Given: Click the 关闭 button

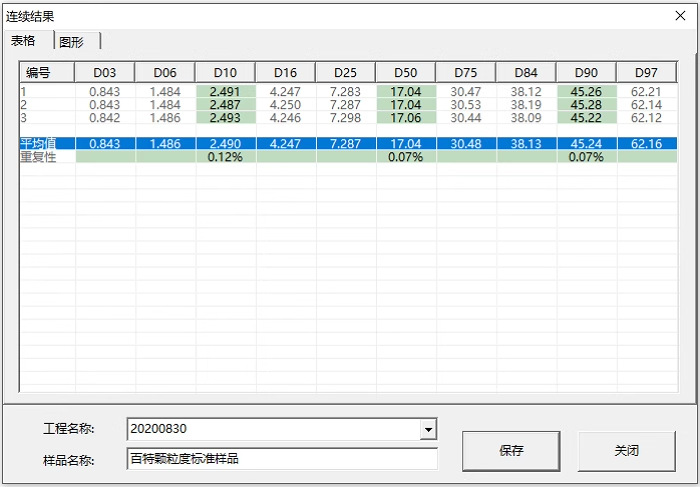Looking at the screenshot, I should 627,450.
